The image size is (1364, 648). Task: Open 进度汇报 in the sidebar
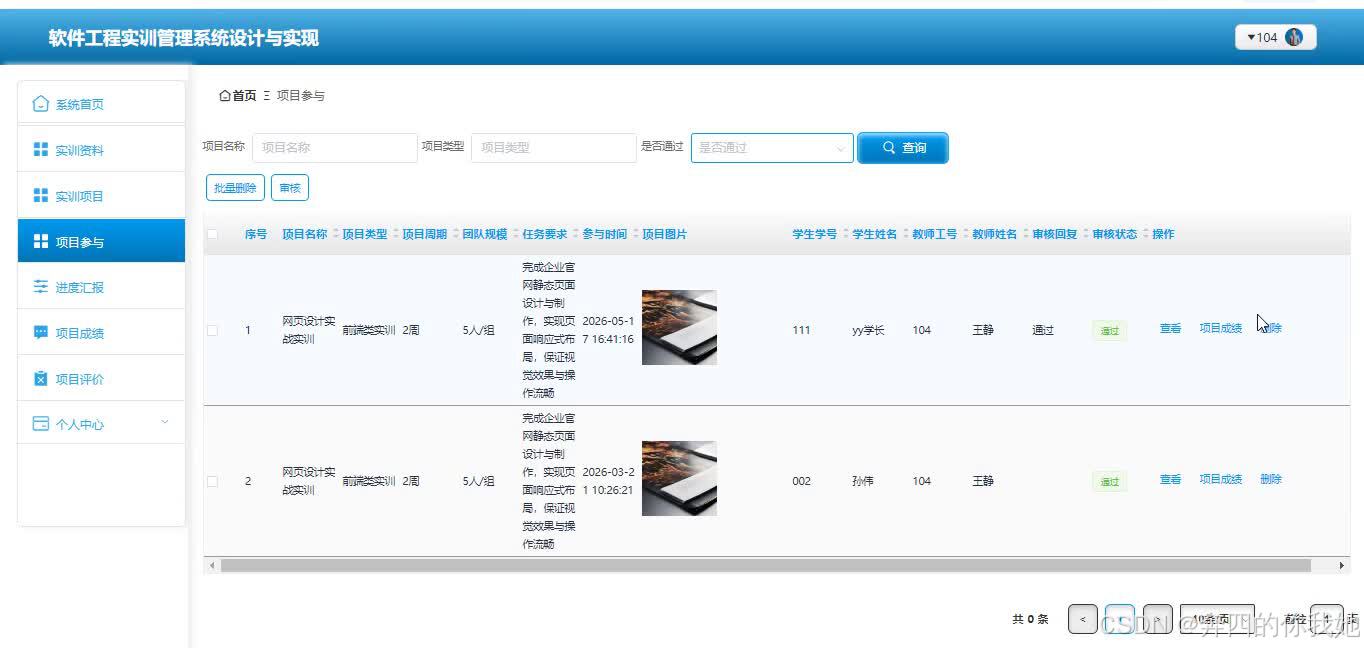tap(101, 287)
